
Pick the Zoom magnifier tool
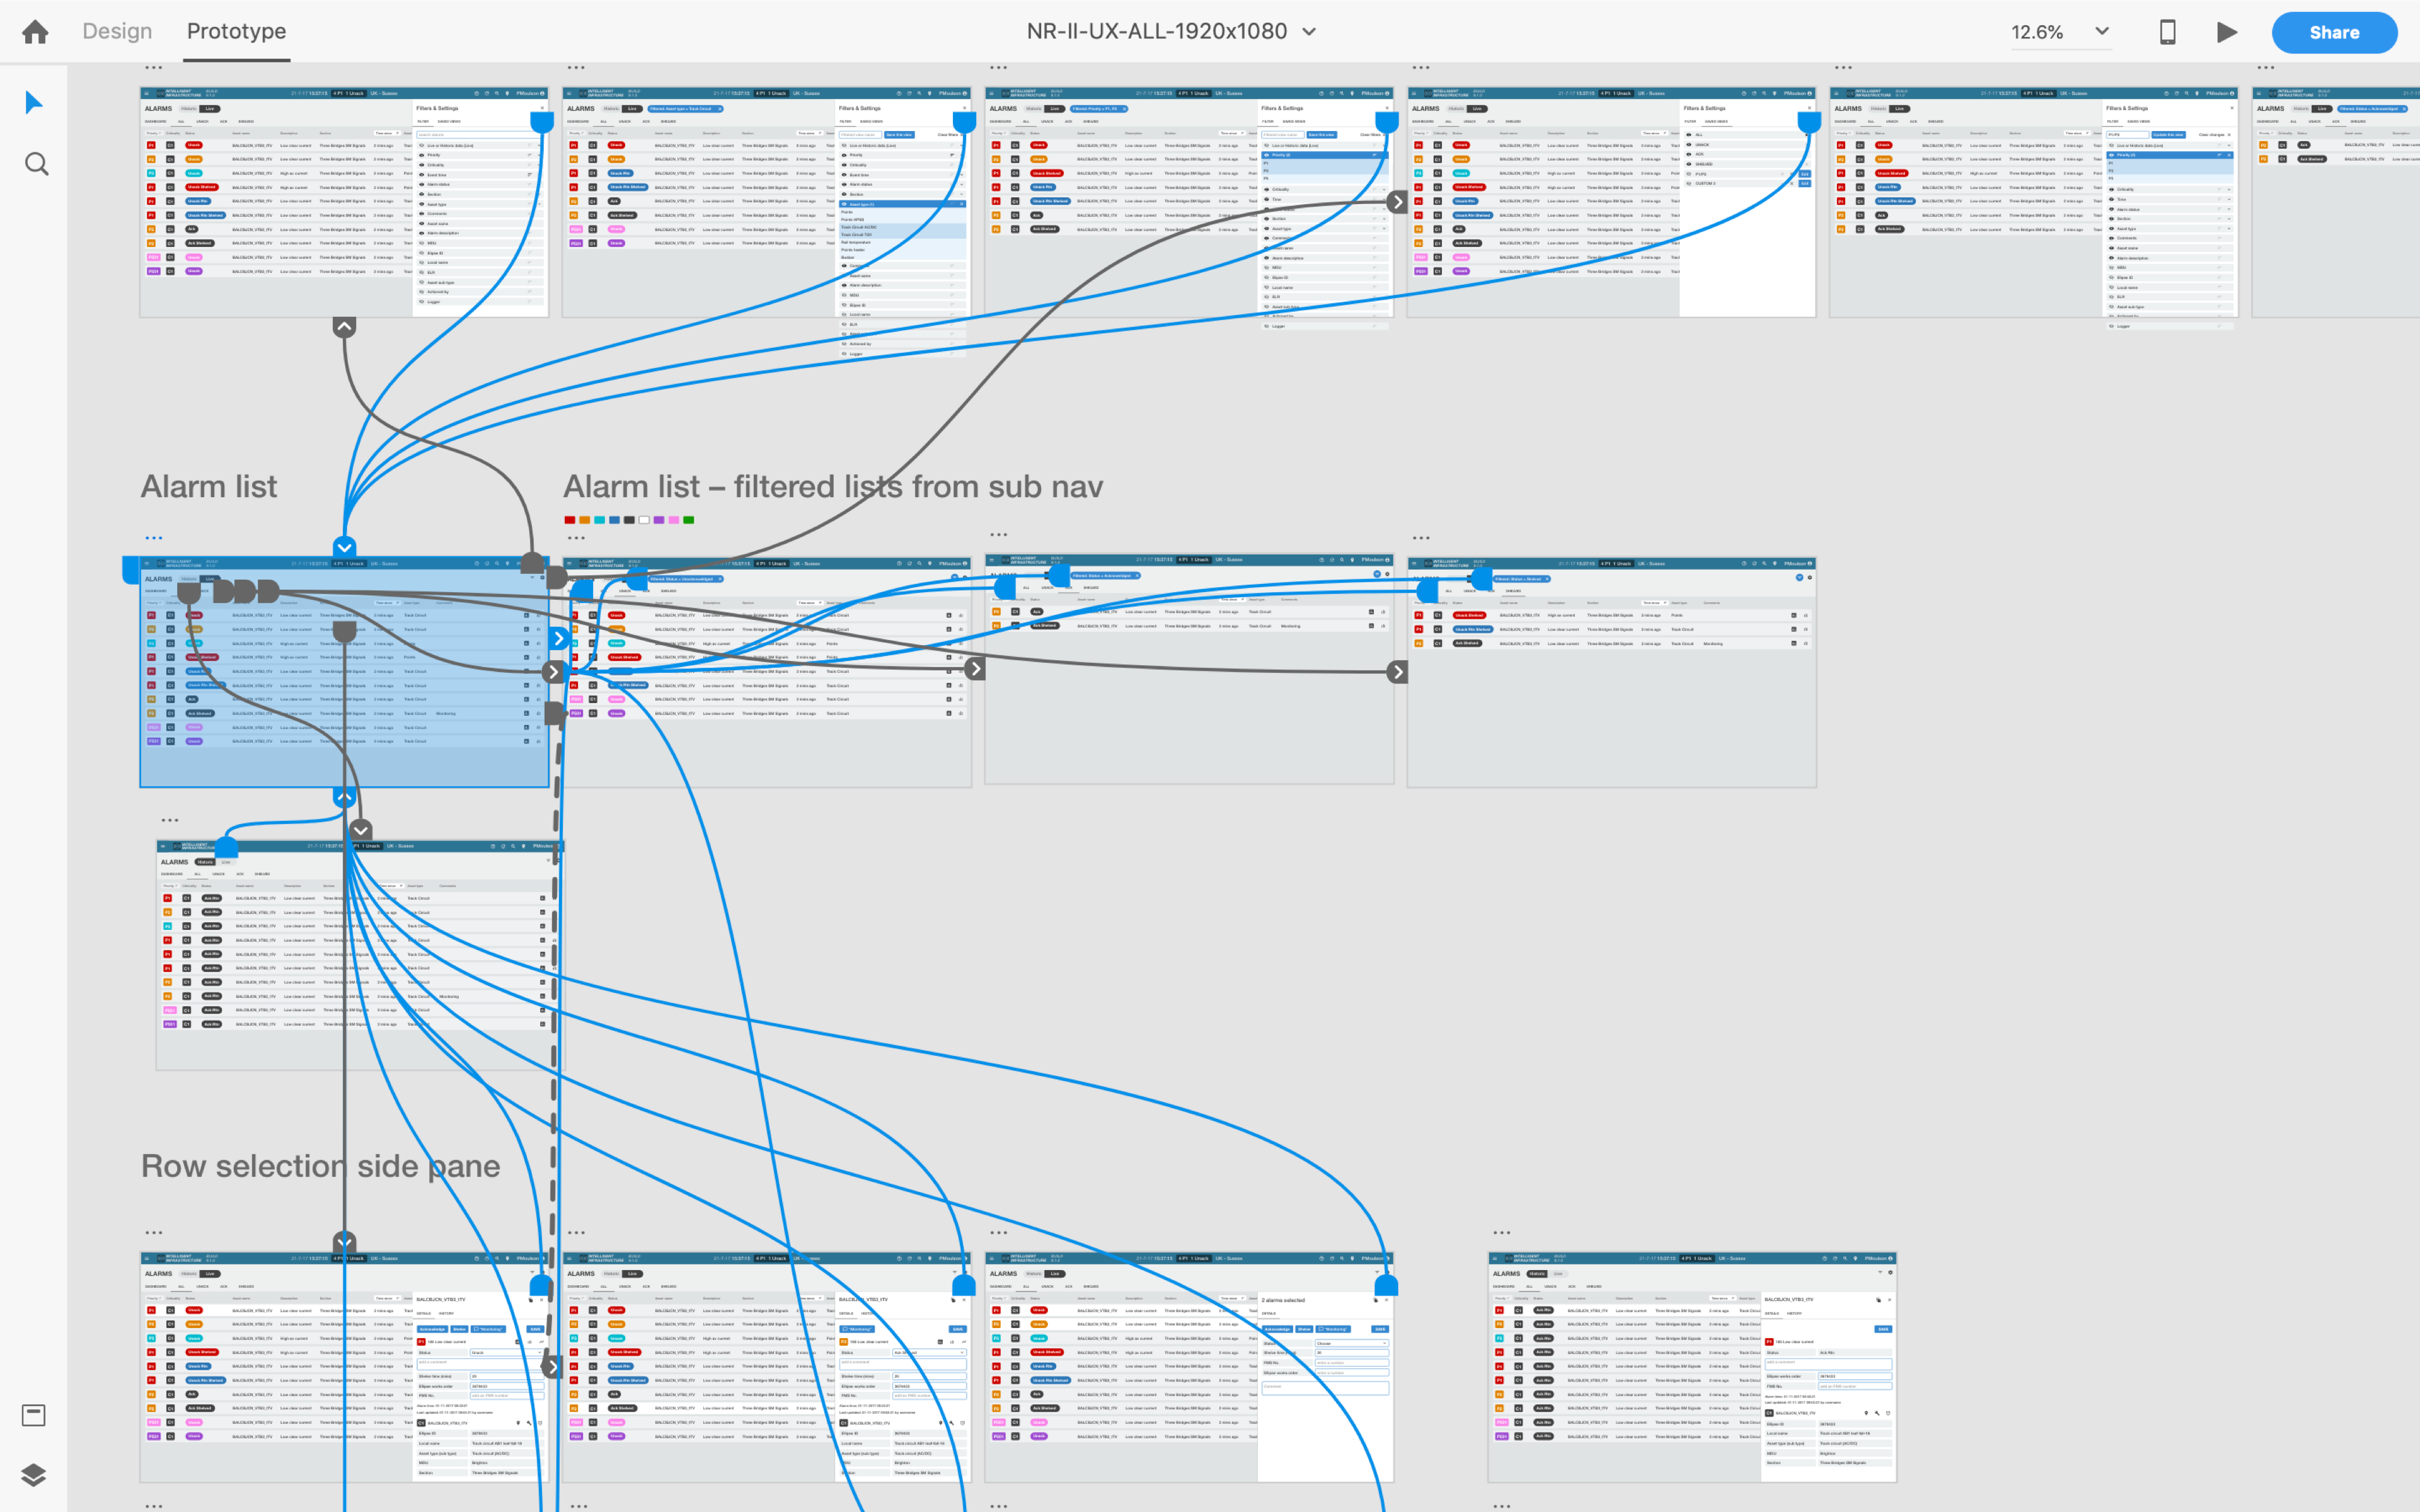(x=36, y=163)
